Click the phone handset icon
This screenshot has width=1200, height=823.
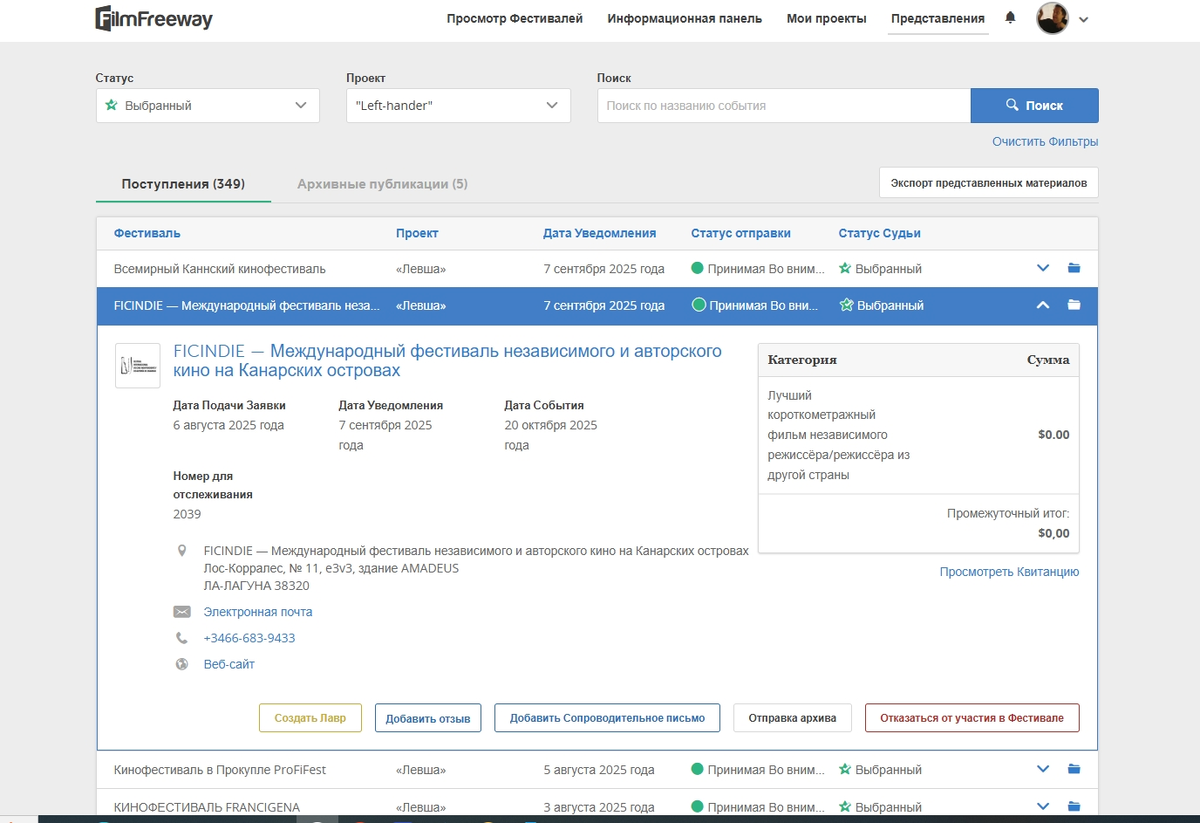coord(181,638)
